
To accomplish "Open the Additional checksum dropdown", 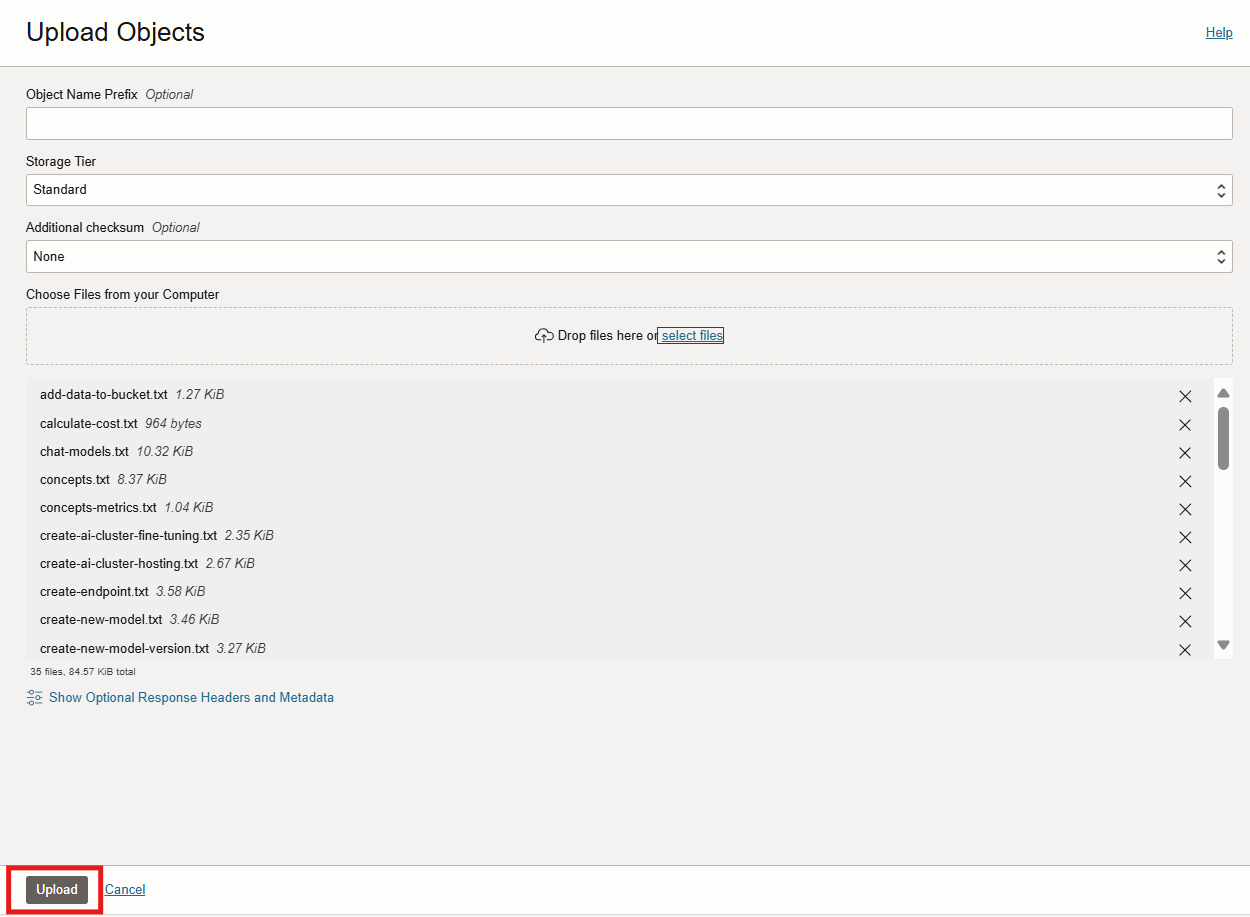I will pyautogui.click(x=628, y=257).
